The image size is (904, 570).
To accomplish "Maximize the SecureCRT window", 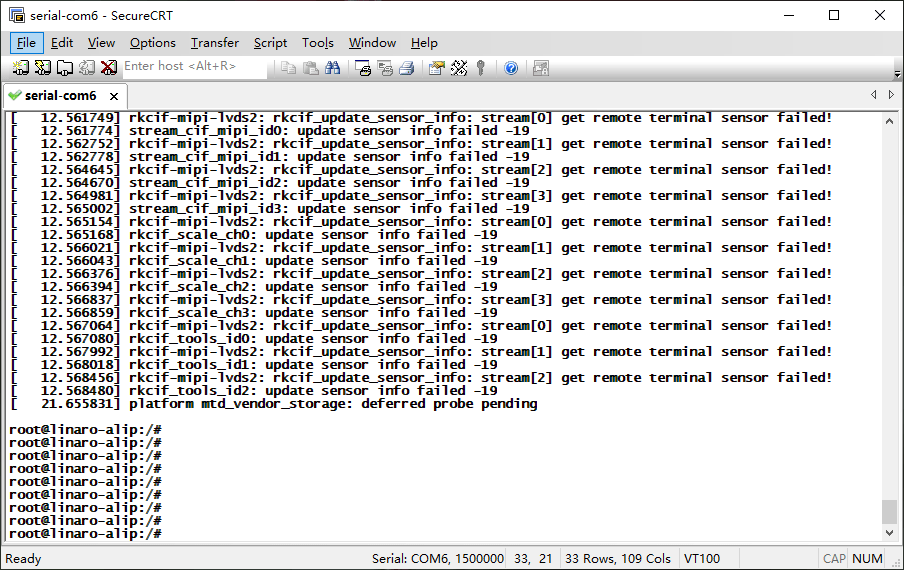I will coord(834,16).
